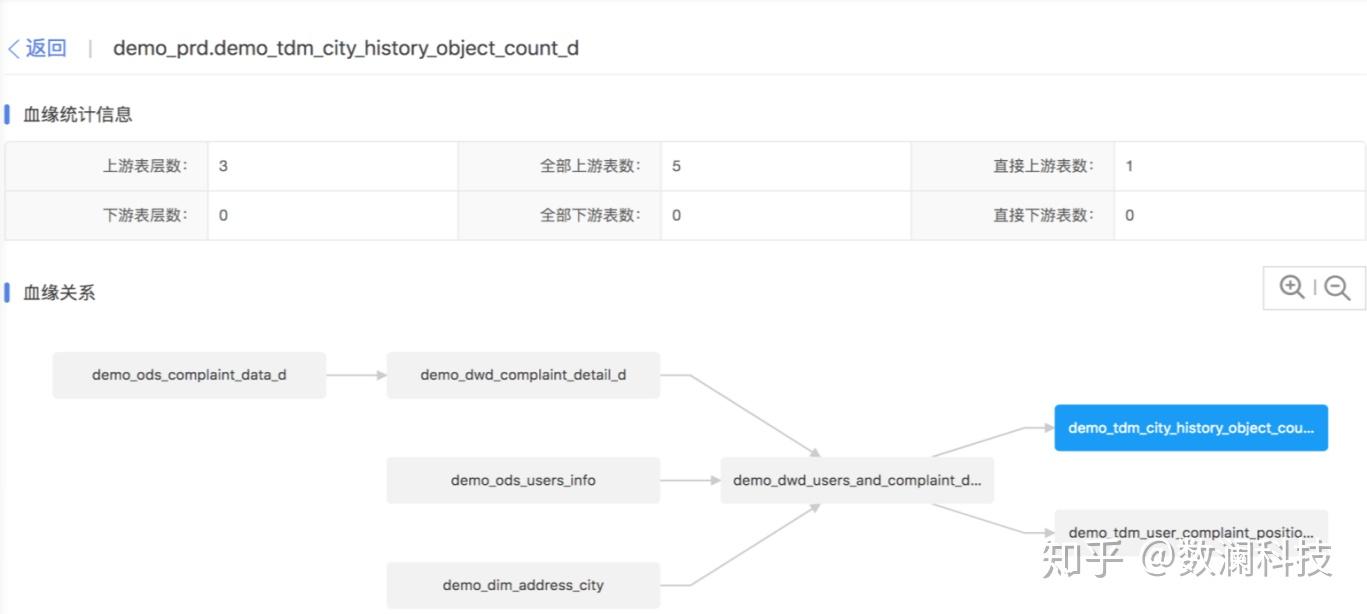Click the 直接上游表数 value 1
This screenshot has height=614, width=1367.
pyautogui.click(x=1129, y=166)
